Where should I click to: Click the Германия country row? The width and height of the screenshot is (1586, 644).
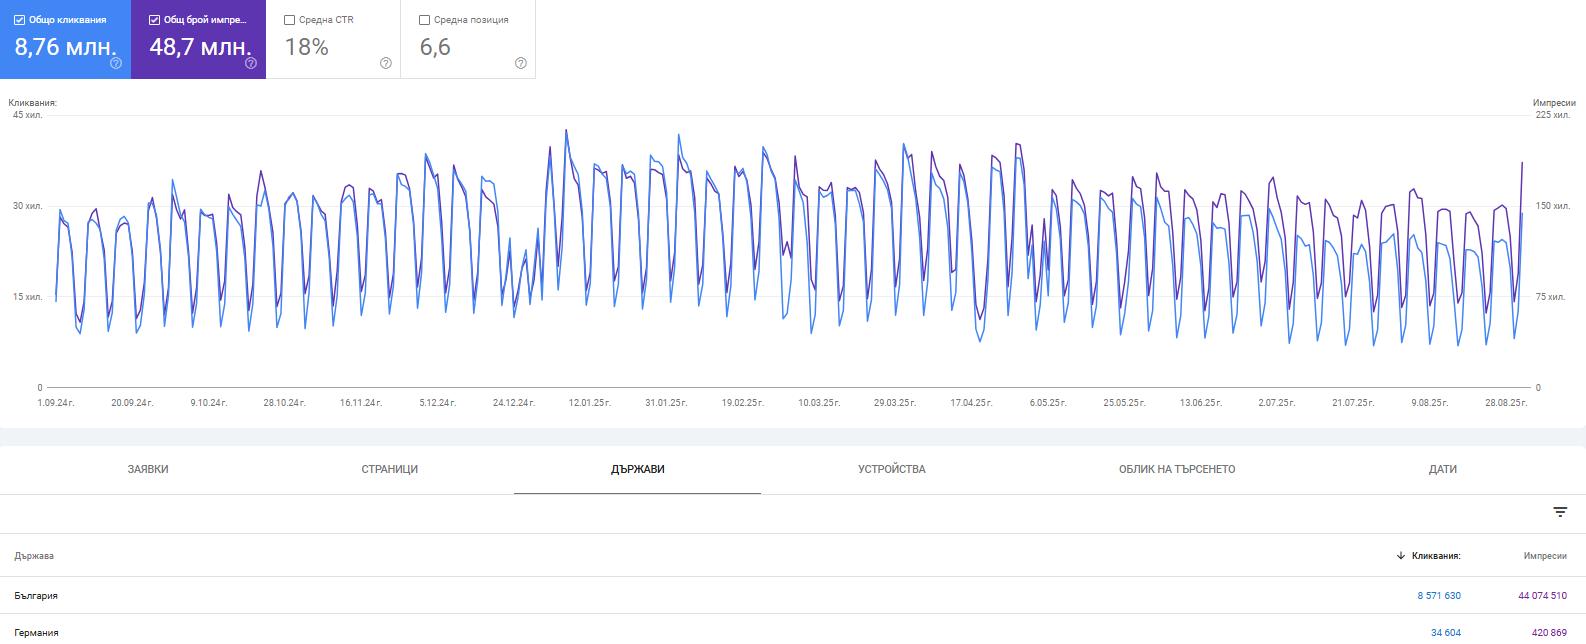(37, 633)
